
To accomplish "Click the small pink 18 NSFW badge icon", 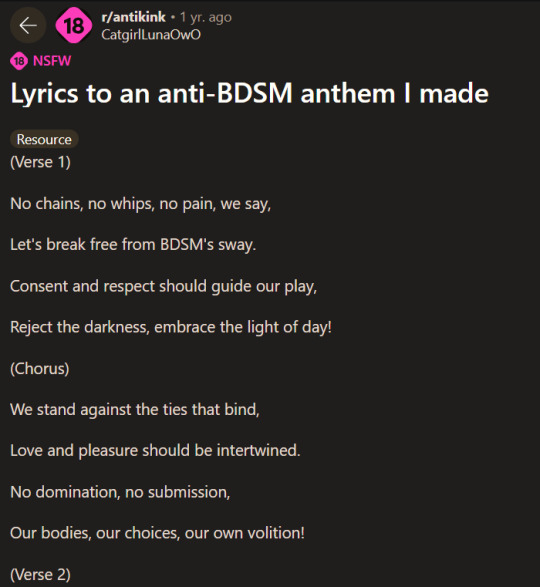I will point(19,61).
